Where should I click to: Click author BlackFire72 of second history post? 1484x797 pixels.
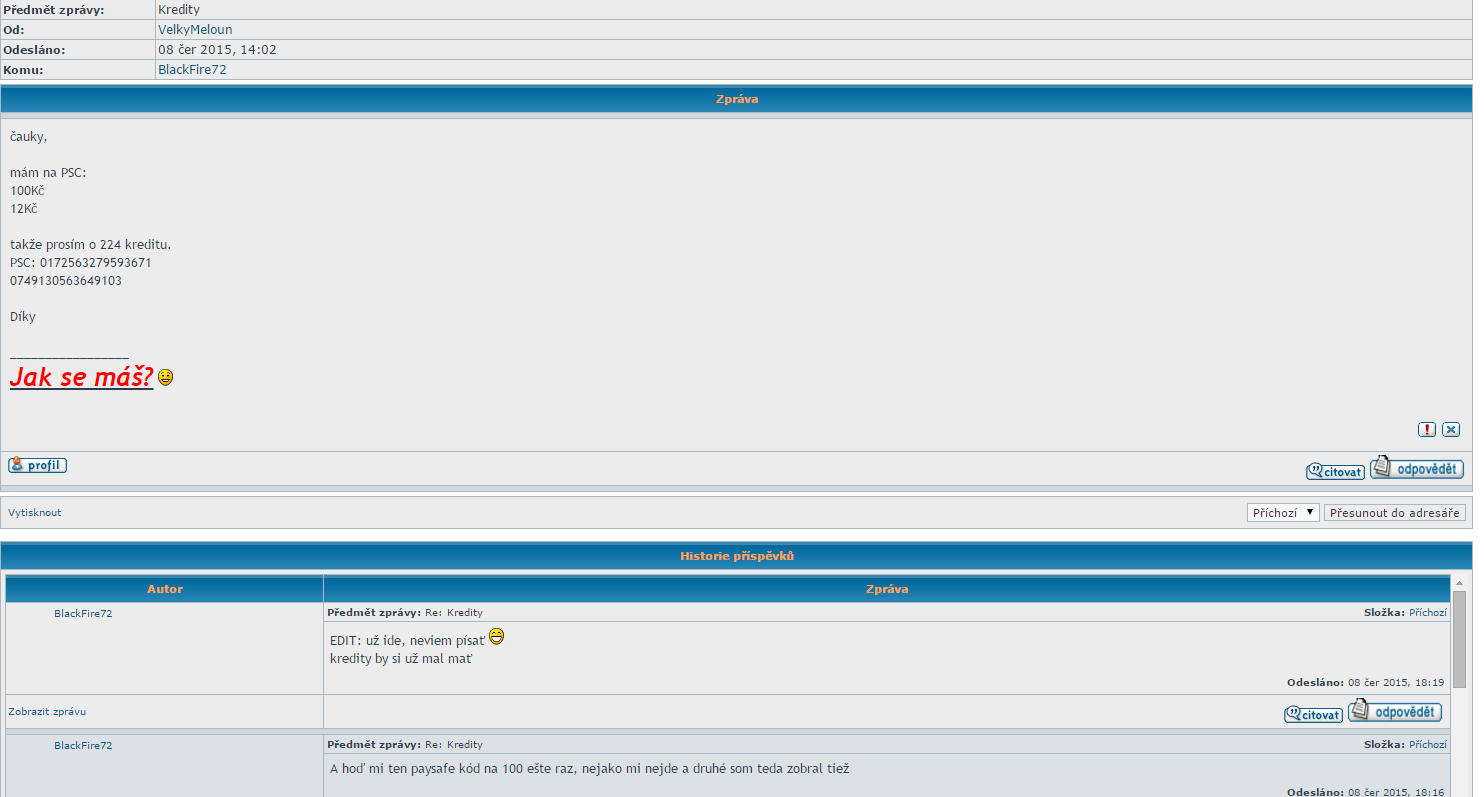tap(83, 745)
